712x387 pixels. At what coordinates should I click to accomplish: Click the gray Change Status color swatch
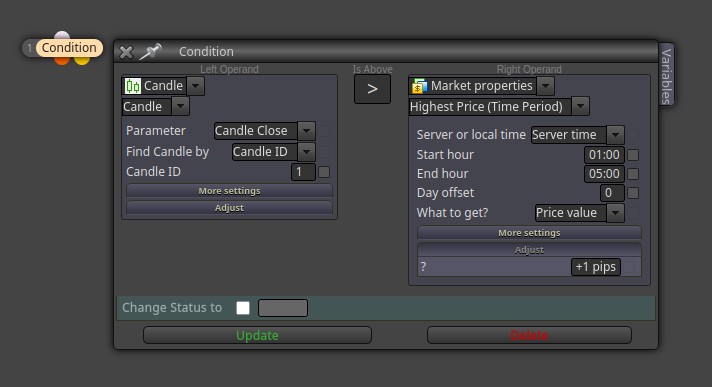pyautogui.click(x=283, y=308)
